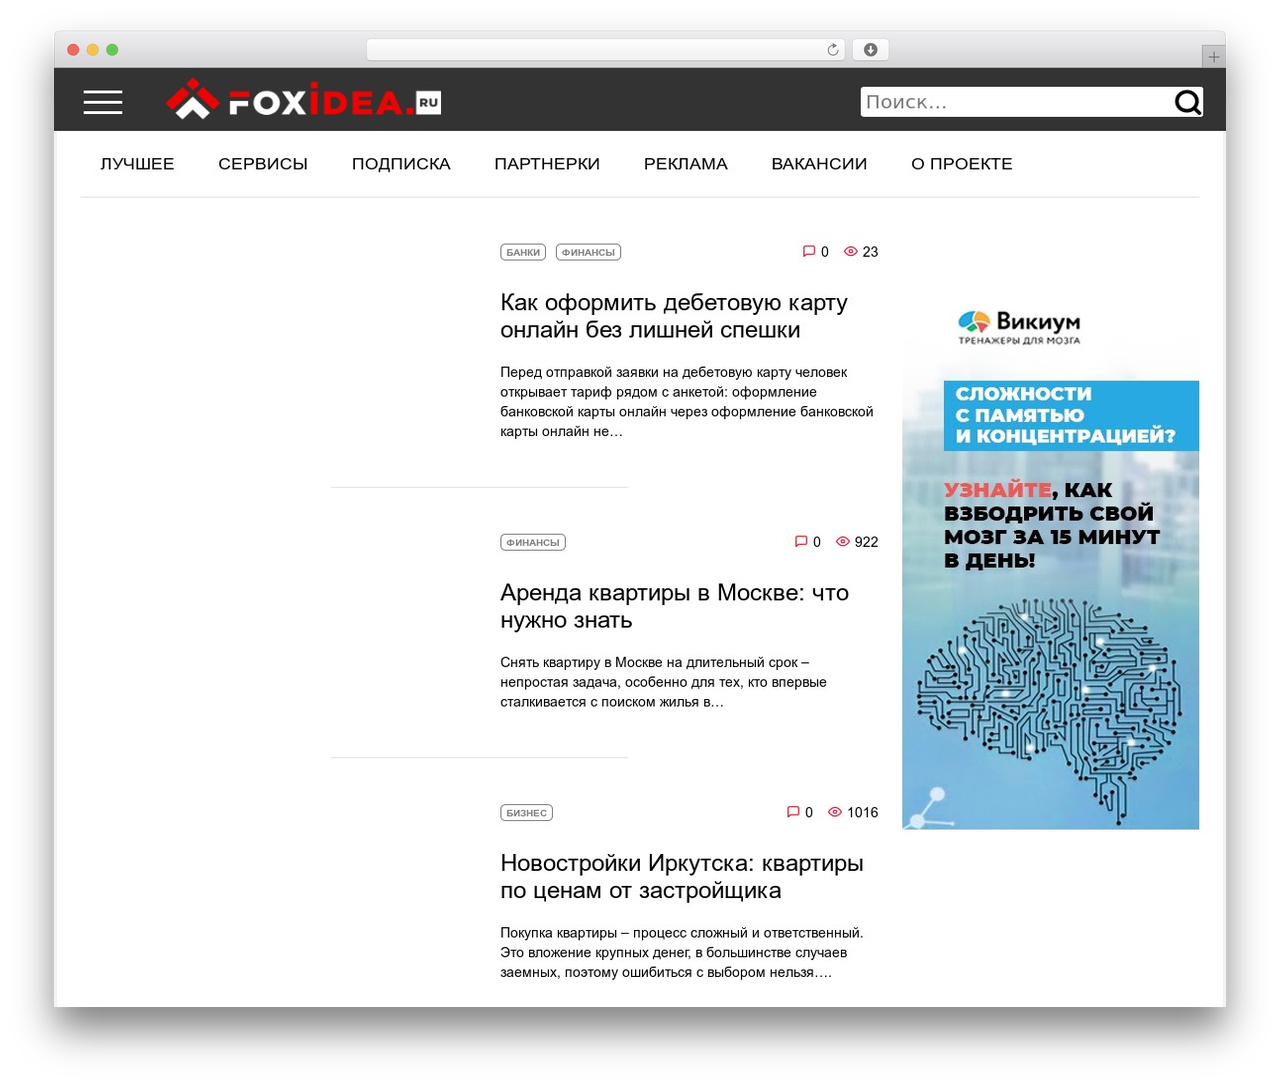This screenshot has height=1084, width=1280.
Task: Open browser downloads button
Action: pyautogui.click(x=871, y=50)
